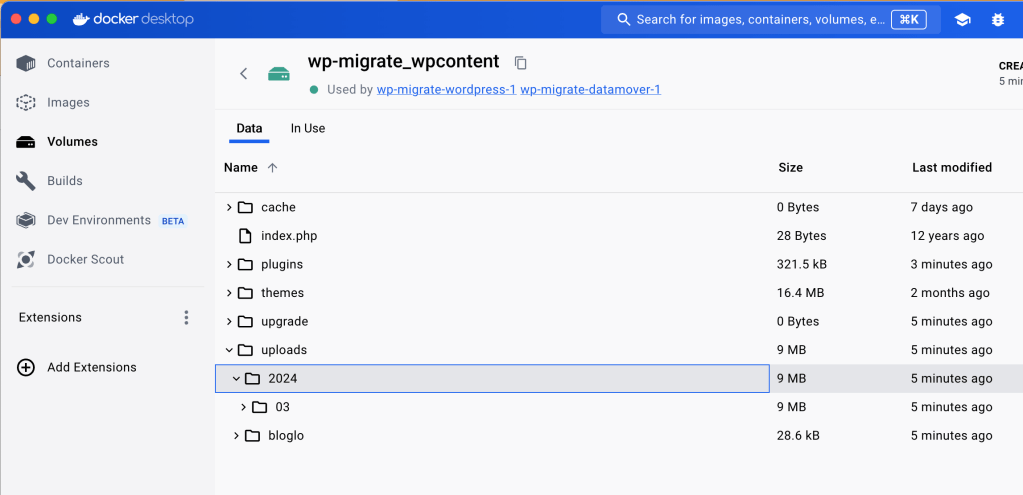The width and height of the screenshot is (1023, 495).
Task: Open the wp-migrate-datamover-1 container link
Action: [x=590, y=89]
